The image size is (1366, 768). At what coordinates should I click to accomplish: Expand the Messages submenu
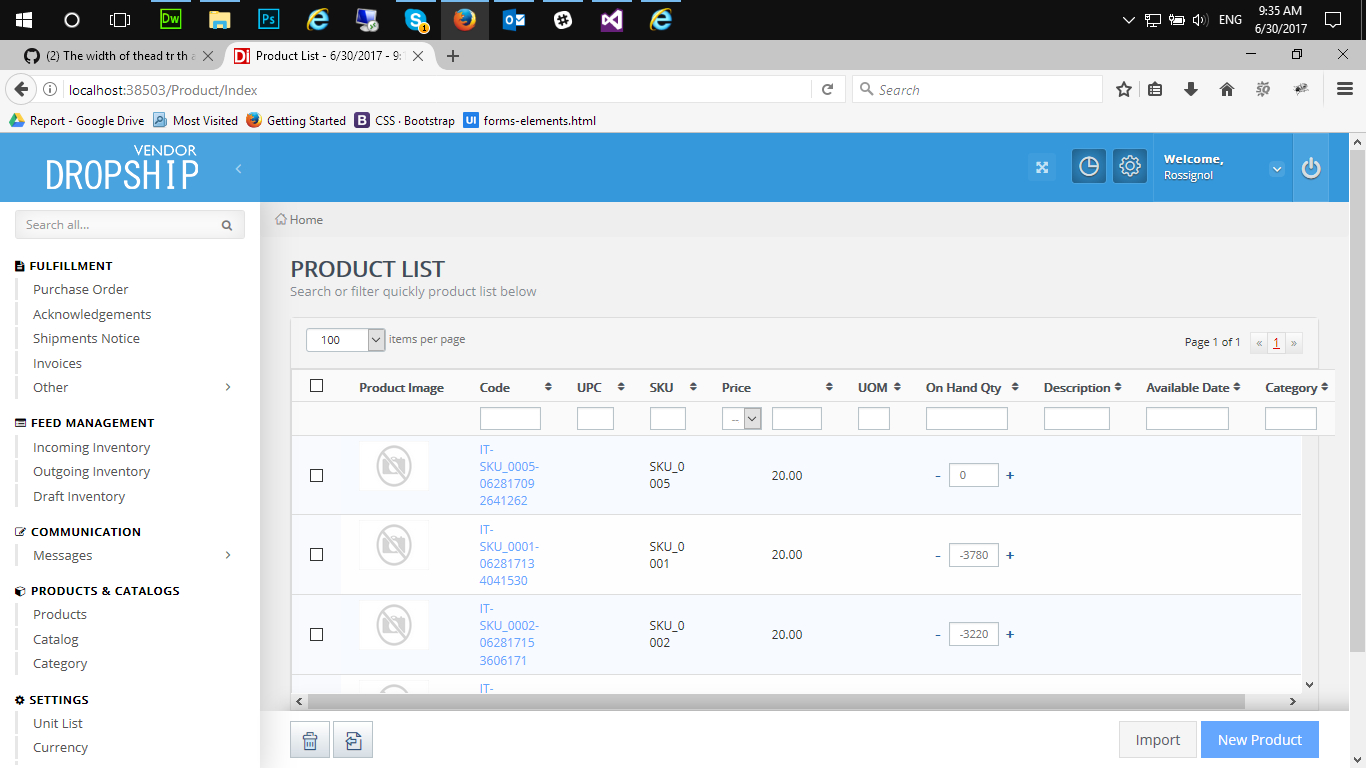[228, 555]
